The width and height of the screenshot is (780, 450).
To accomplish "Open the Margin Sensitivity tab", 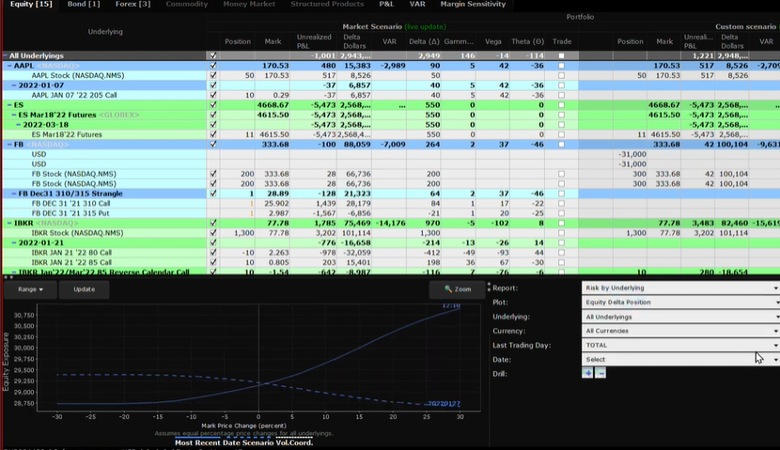I will coord(475,5).
